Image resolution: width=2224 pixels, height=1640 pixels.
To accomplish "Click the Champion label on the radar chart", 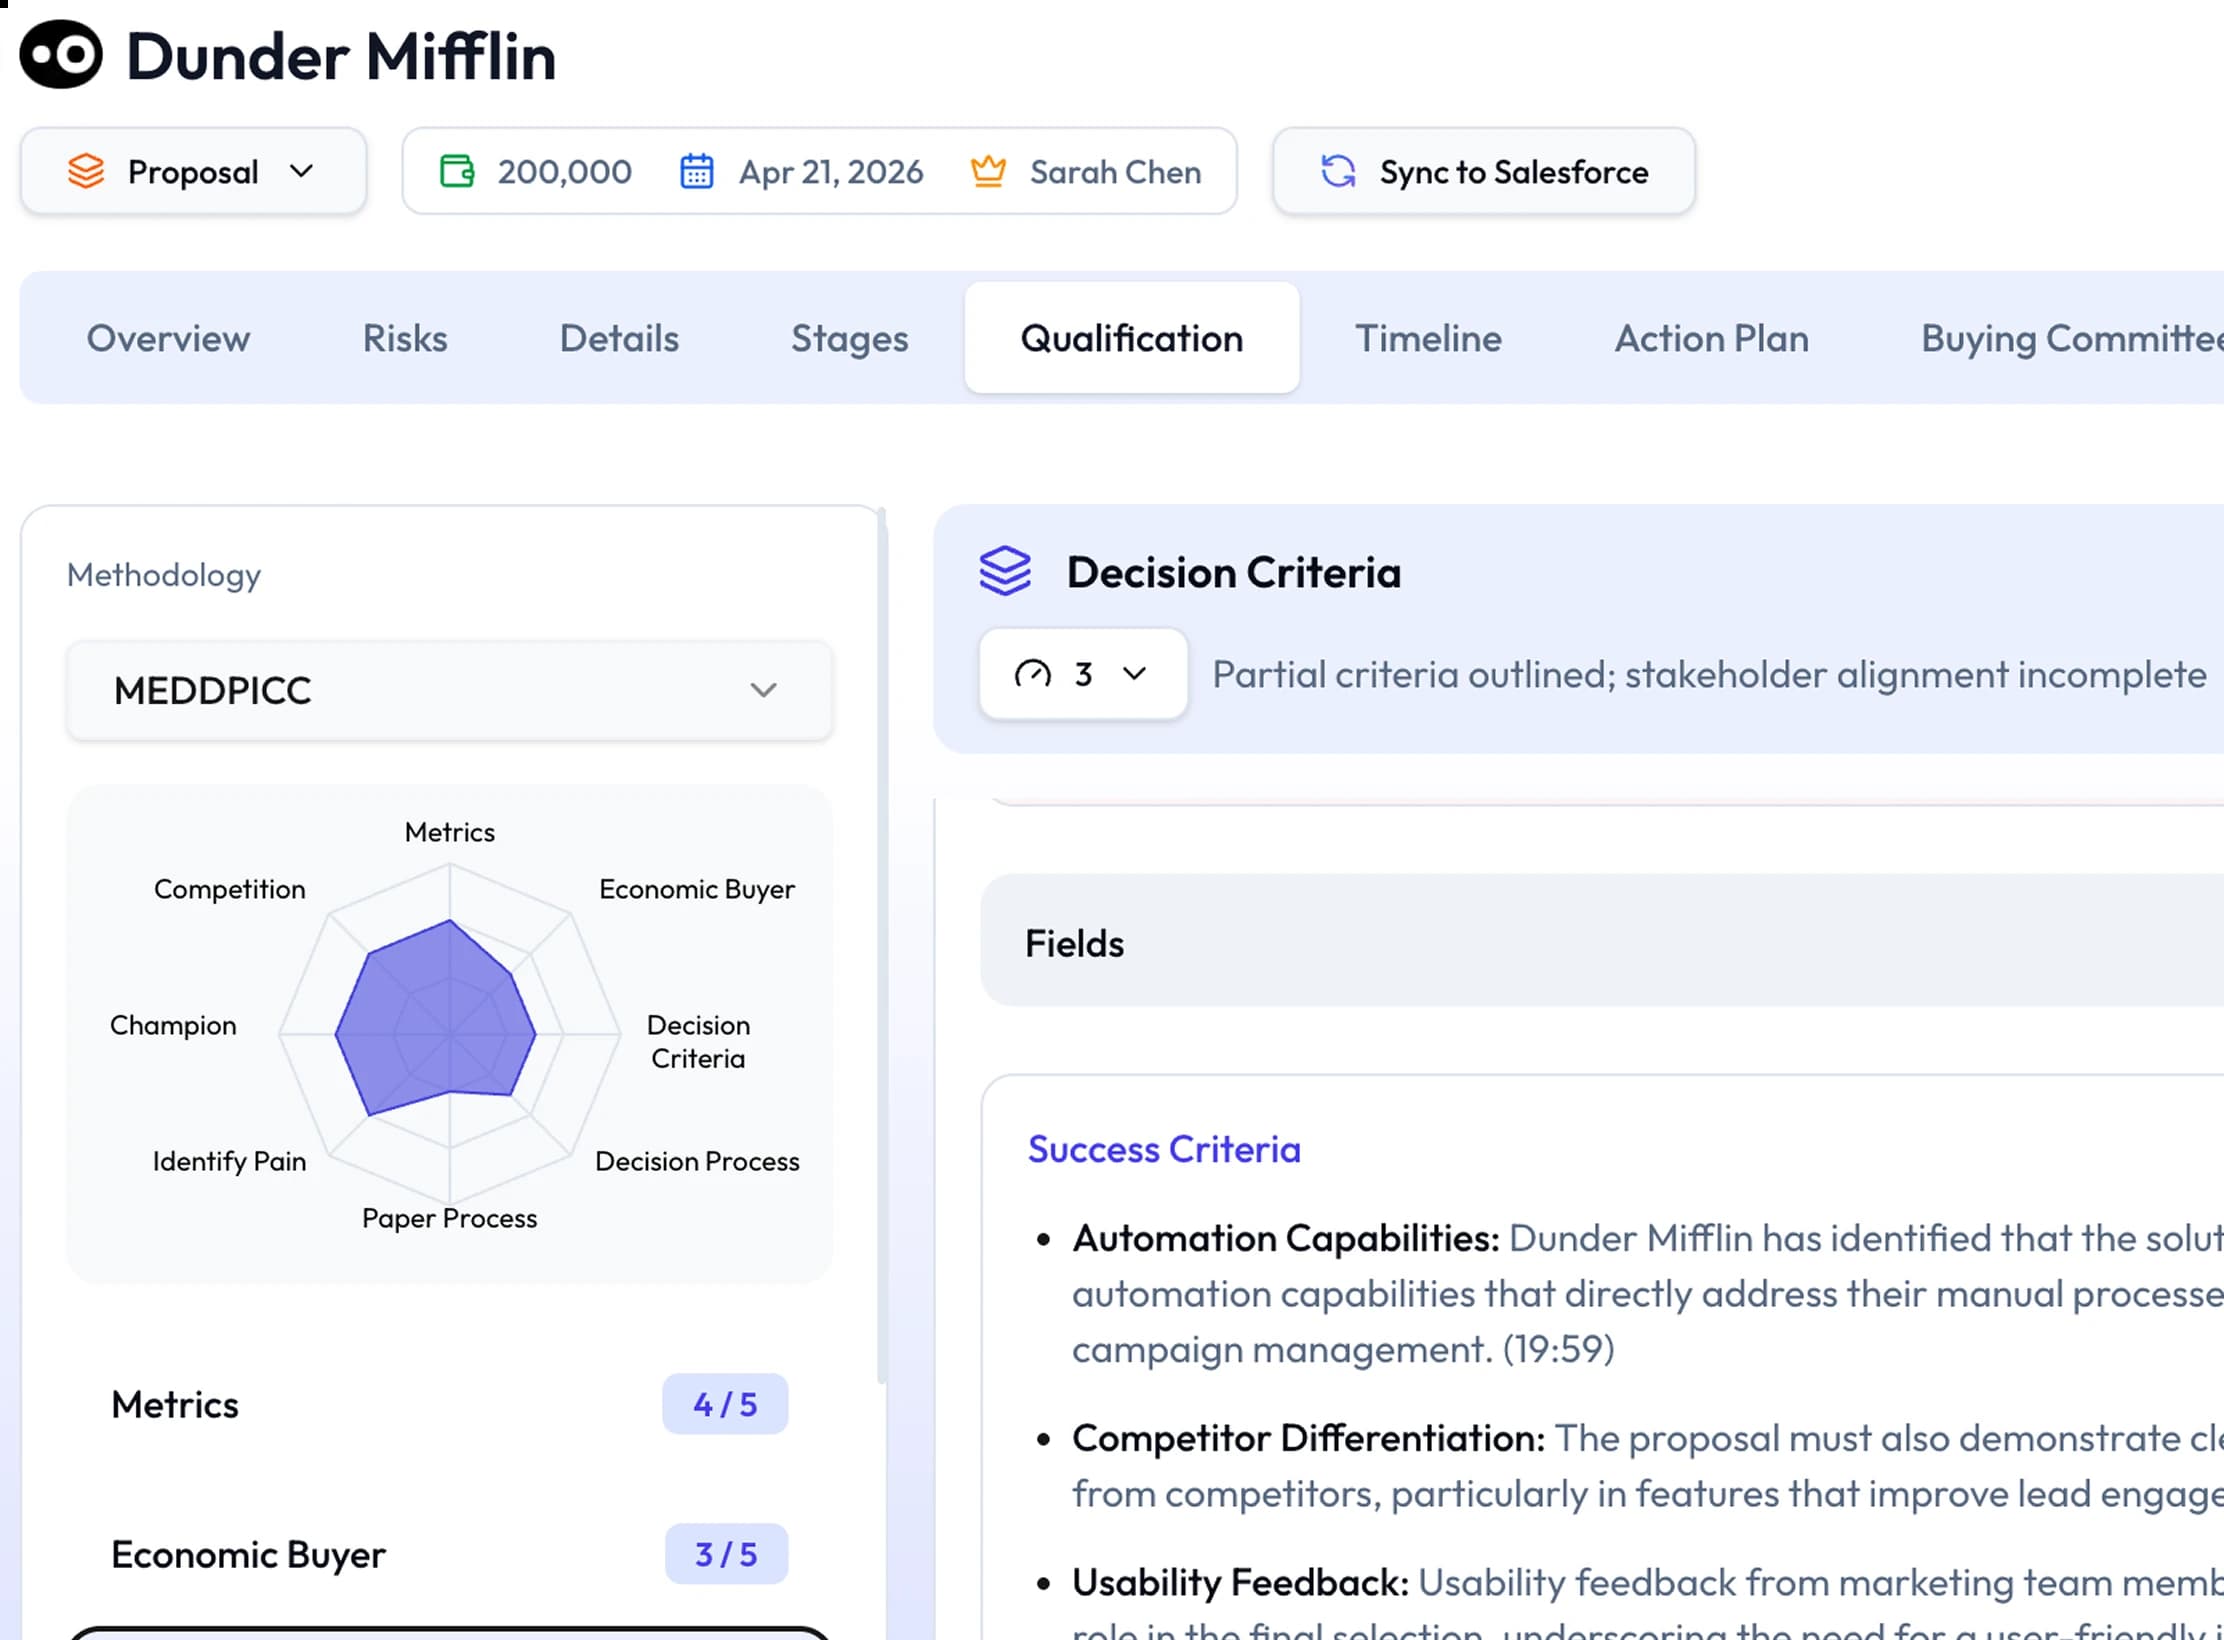I will tap(173, 1025).
